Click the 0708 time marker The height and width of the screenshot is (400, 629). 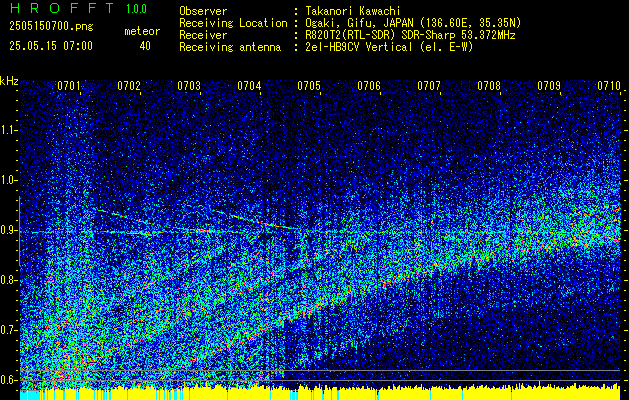coord(489,86)
